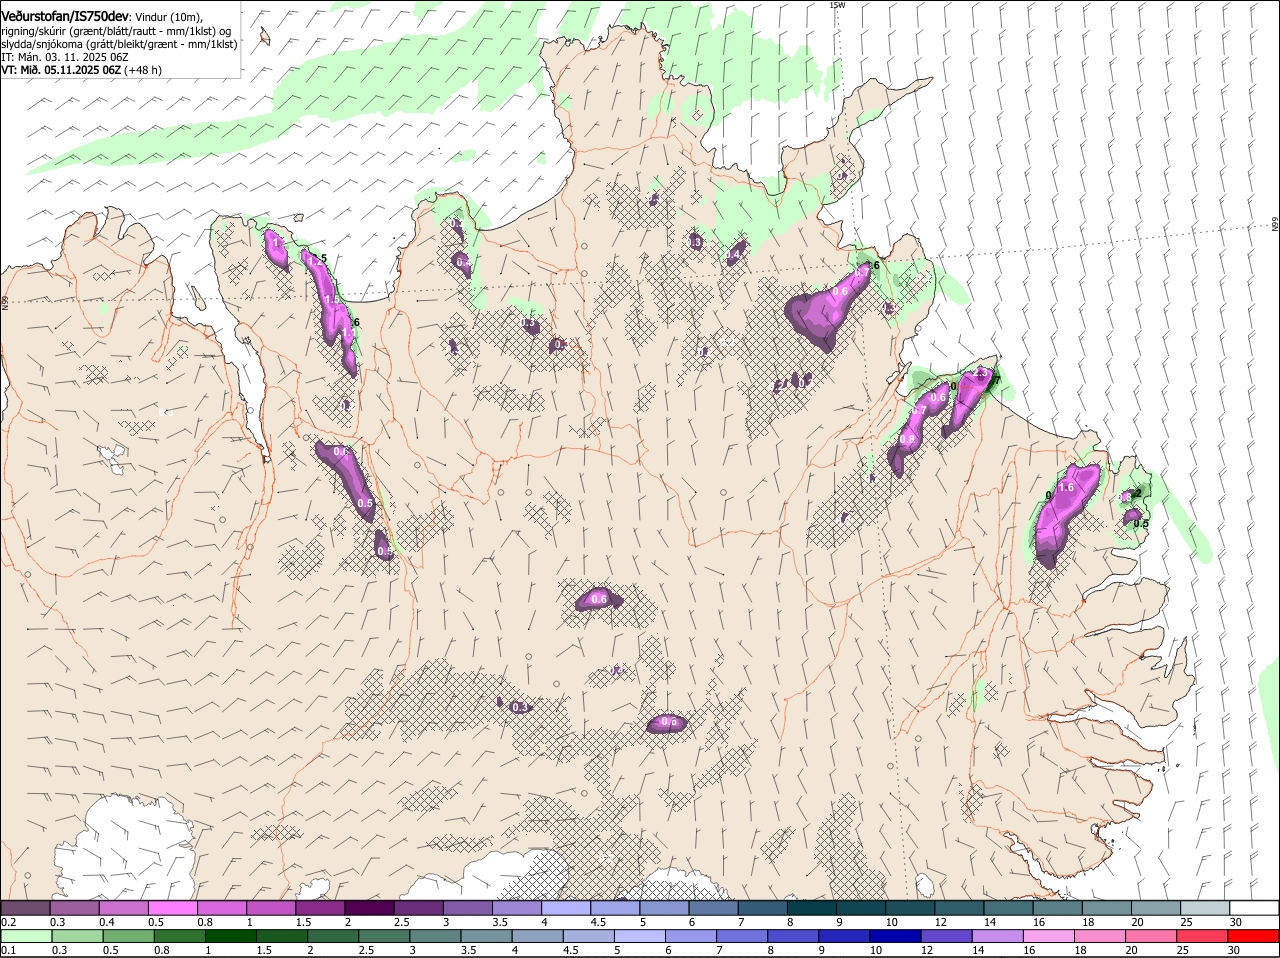
Task: Select lower-row darkest green swatch between 1 and 1.5
Action: point(231,936)
